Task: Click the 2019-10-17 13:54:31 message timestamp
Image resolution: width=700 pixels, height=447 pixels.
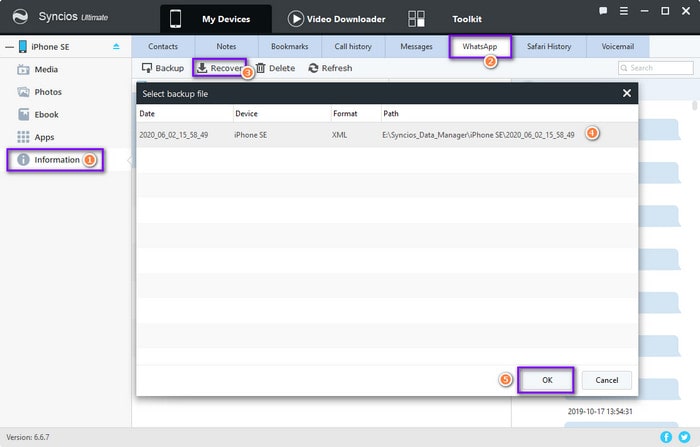Action: tap(600, 411)
